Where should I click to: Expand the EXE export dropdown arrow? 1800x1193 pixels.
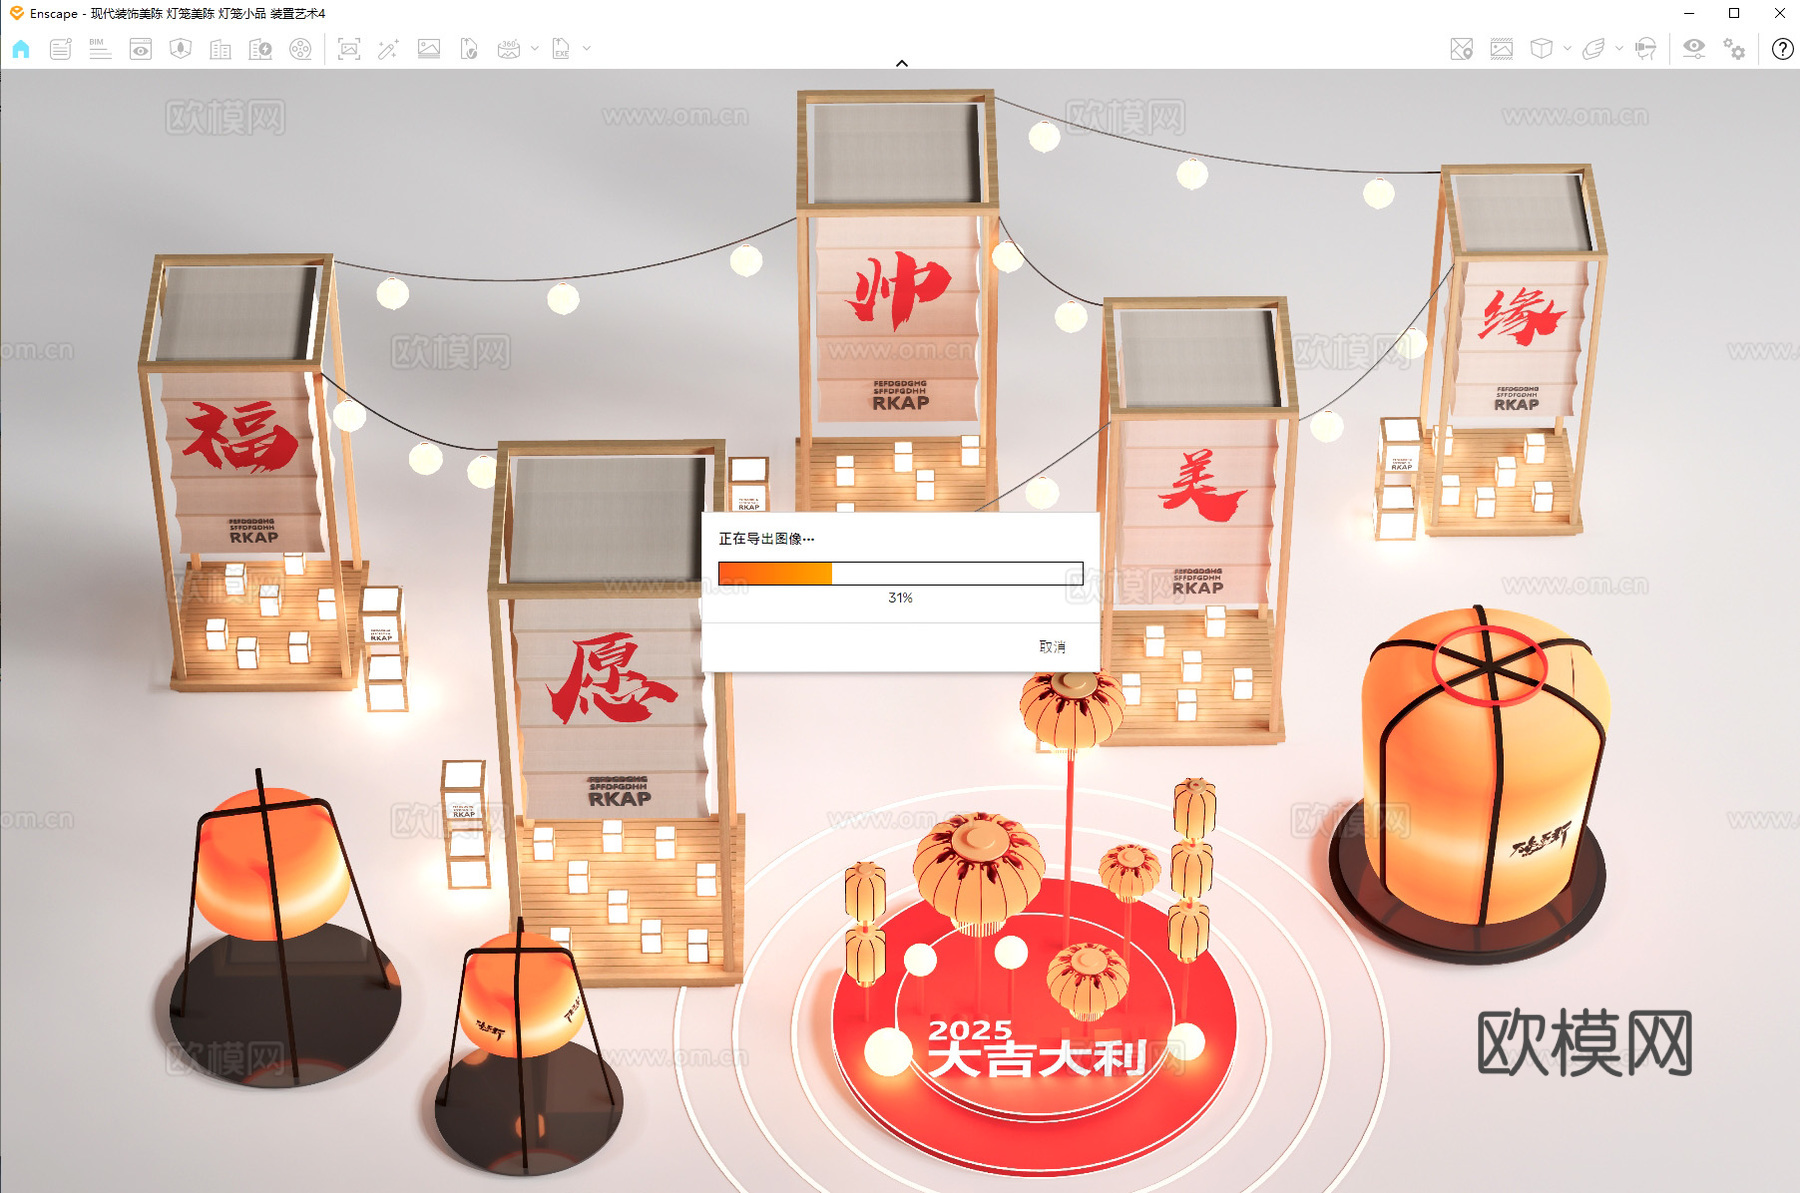(x=587, y=48)
